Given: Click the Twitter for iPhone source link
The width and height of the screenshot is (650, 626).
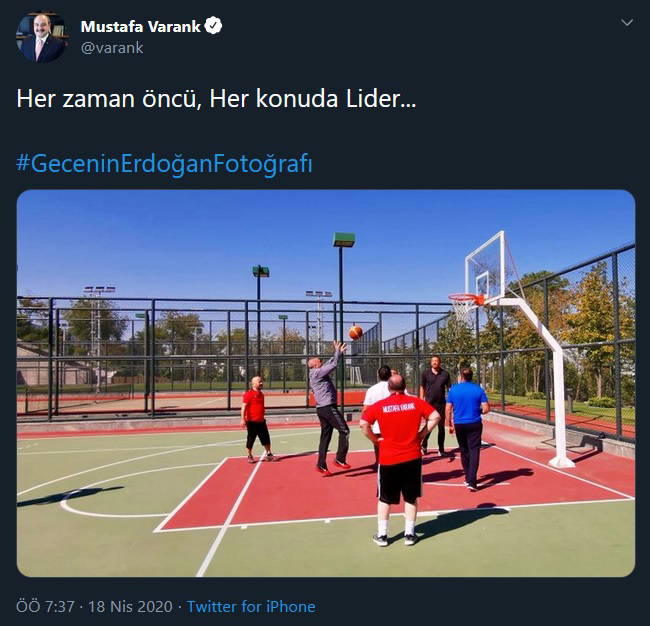Looking at the screenshot, I should tap(251, 607).
